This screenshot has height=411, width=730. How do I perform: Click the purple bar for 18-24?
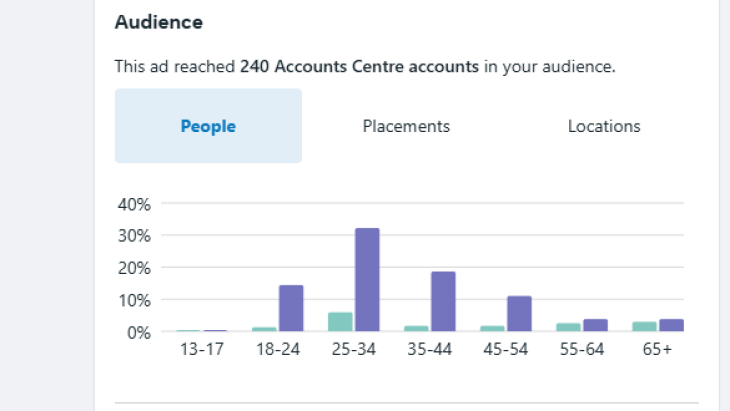(291, 308)
